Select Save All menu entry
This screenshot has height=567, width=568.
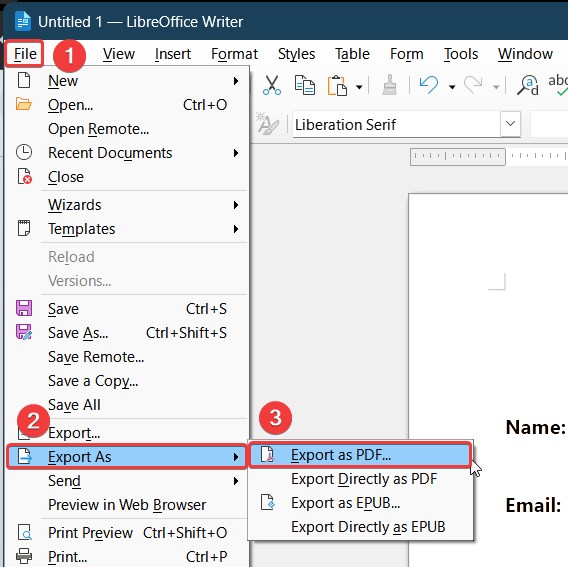point(127,405)
